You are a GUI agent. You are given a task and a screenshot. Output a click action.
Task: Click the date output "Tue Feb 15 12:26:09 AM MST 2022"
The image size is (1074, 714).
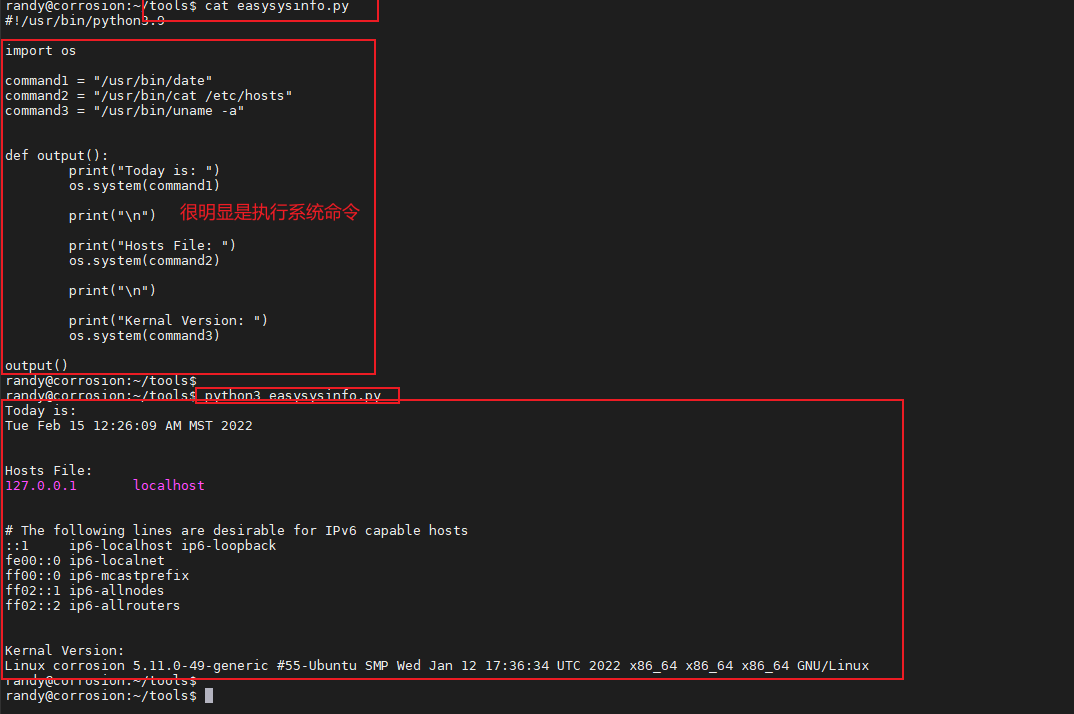[x=129, y=426]
